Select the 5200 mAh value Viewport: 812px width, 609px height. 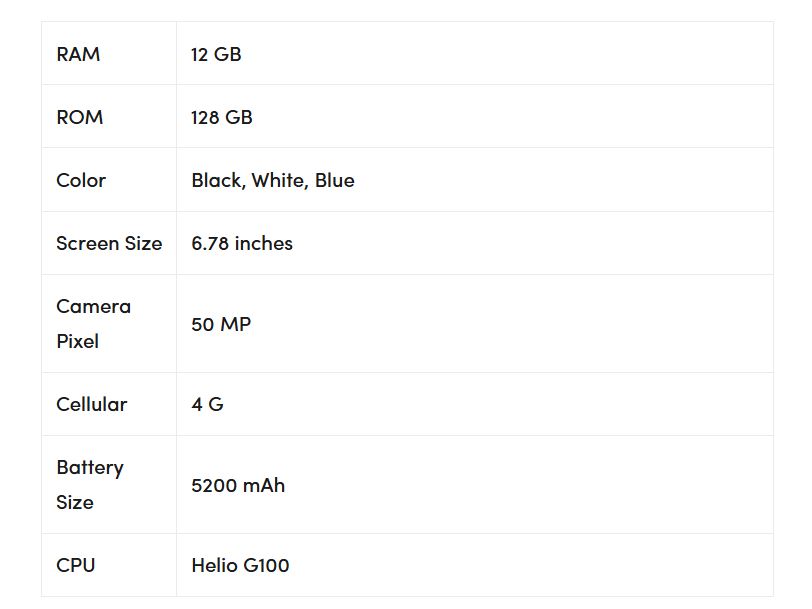[x=238, y=486]
